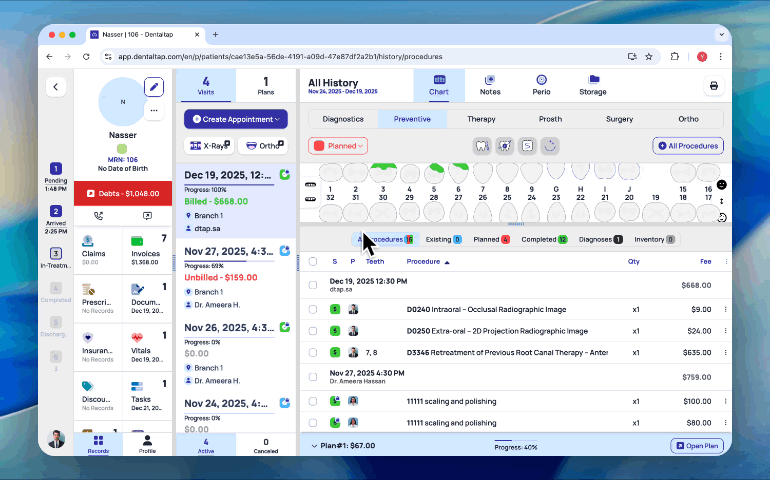770x480 pixels.
Task: Switch to the Therapy category tab
Action: (481, 119)
